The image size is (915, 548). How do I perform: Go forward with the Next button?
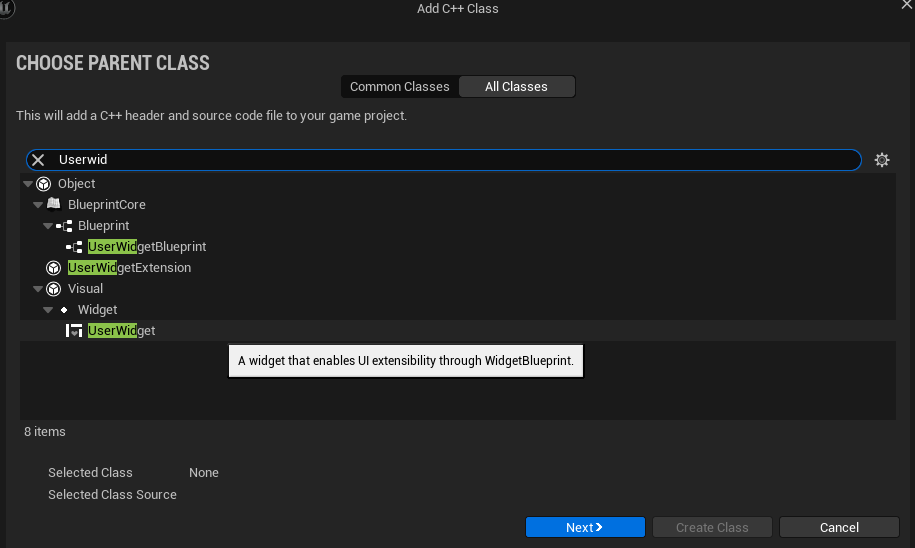pos(585,527)
